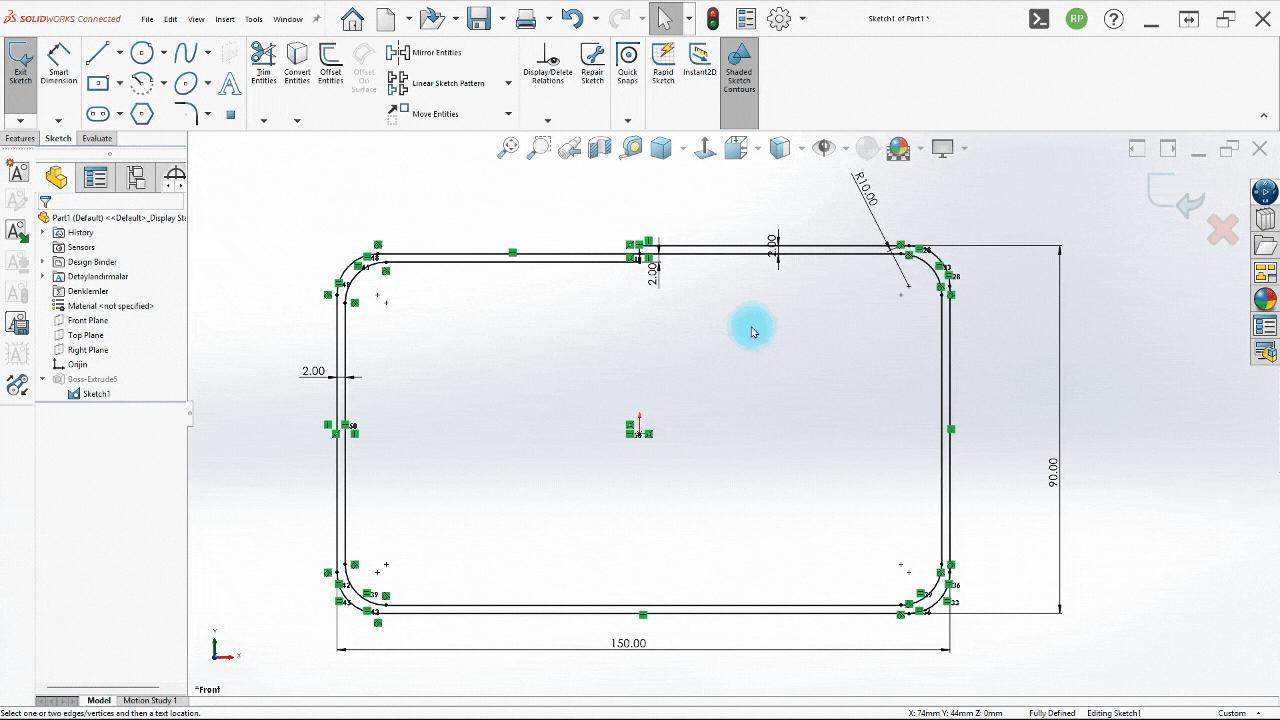Open the Apply Scene color sphere picker
1280x720 pixels.
[x=897, y=148]
